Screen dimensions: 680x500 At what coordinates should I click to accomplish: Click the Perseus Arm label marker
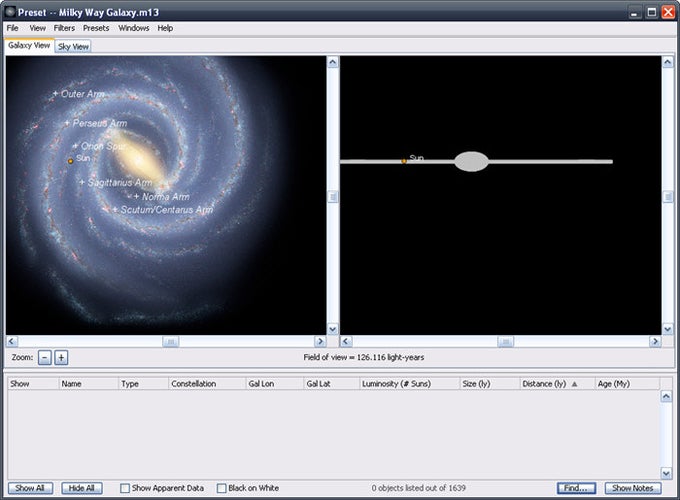67,123
